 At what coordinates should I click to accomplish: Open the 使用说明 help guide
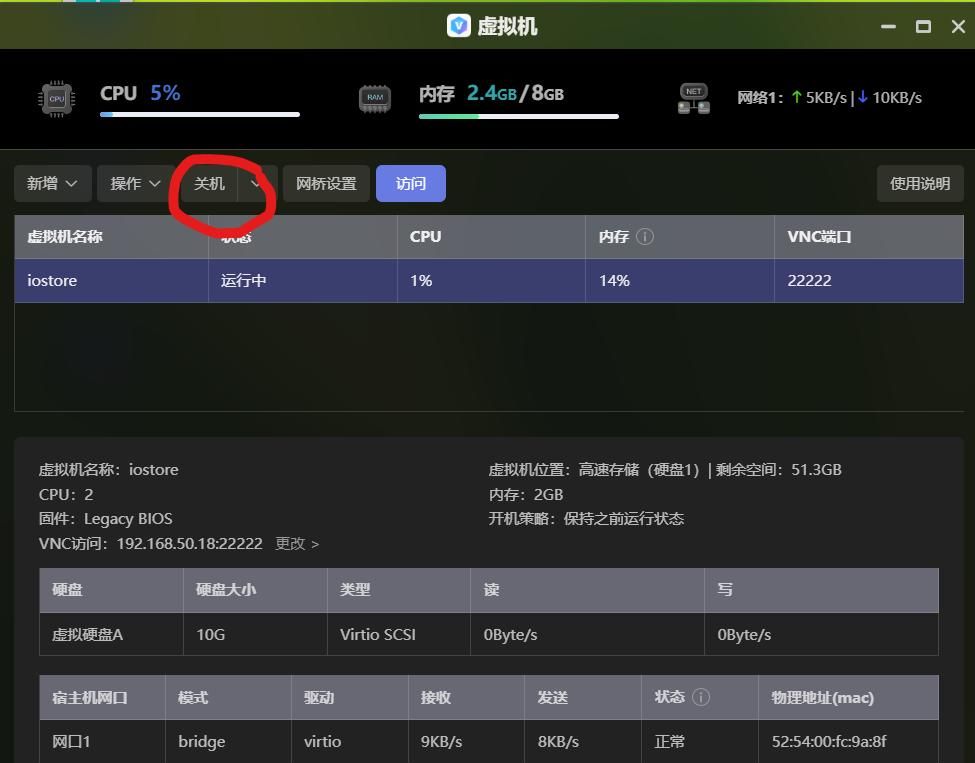[919, 183]
